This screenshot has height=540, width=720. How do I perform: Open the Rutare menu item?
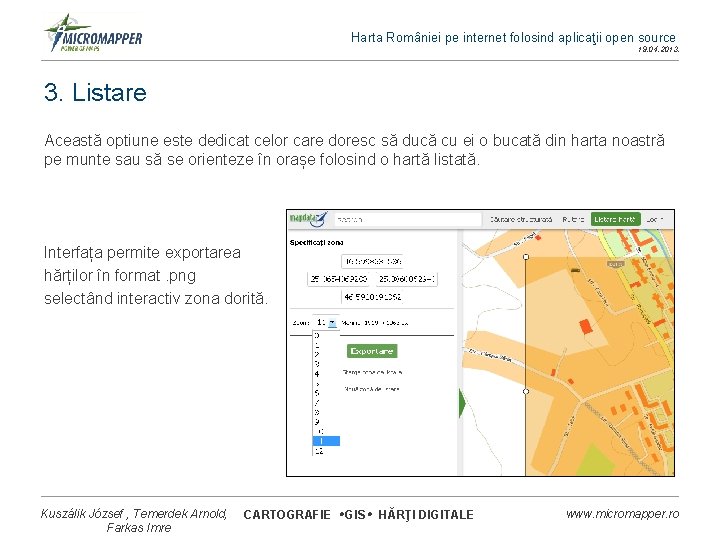pyautogui.click(x=573, y=219)
